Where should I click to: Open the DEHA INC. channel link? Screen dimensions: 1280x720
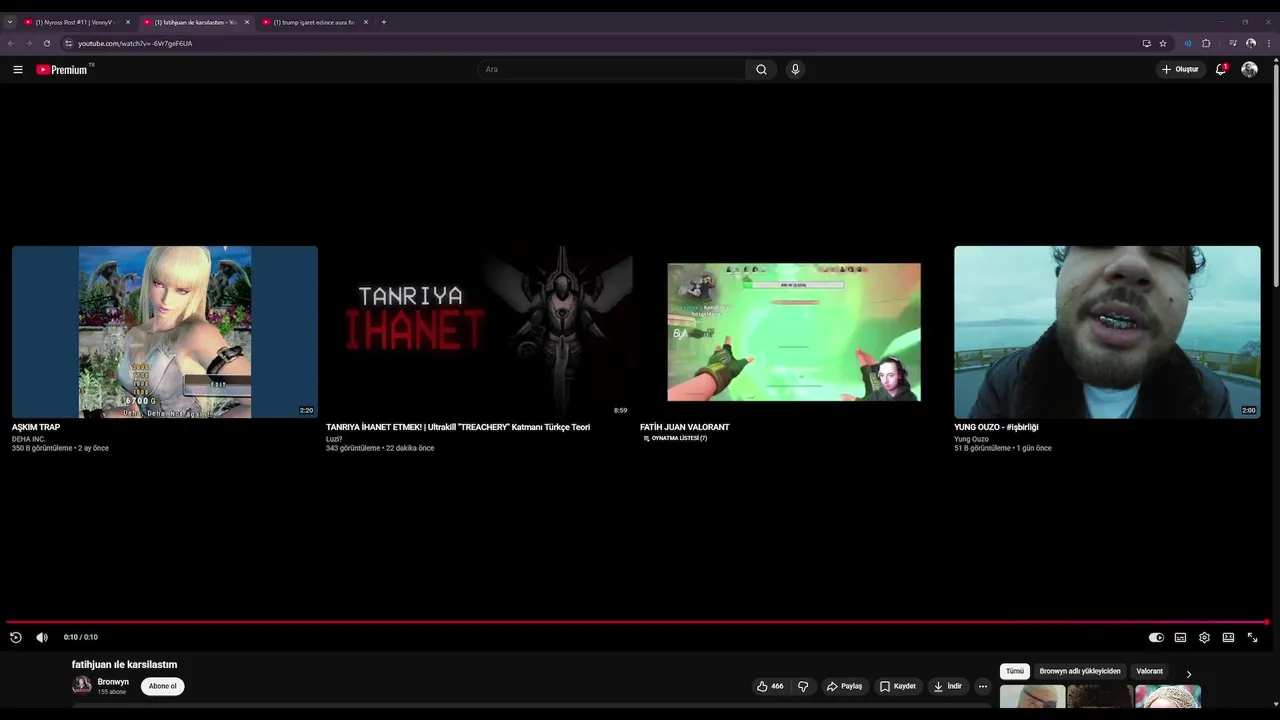(29, 439)
